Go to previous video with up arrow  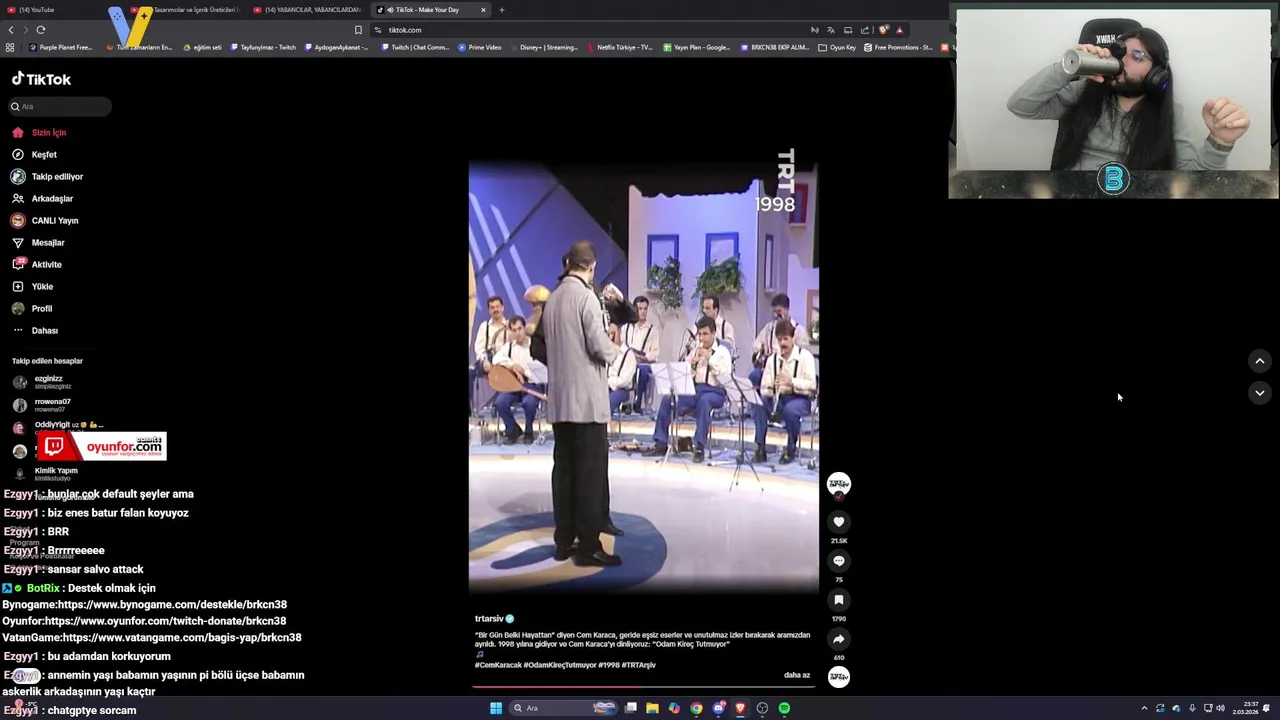(1260, 361)
